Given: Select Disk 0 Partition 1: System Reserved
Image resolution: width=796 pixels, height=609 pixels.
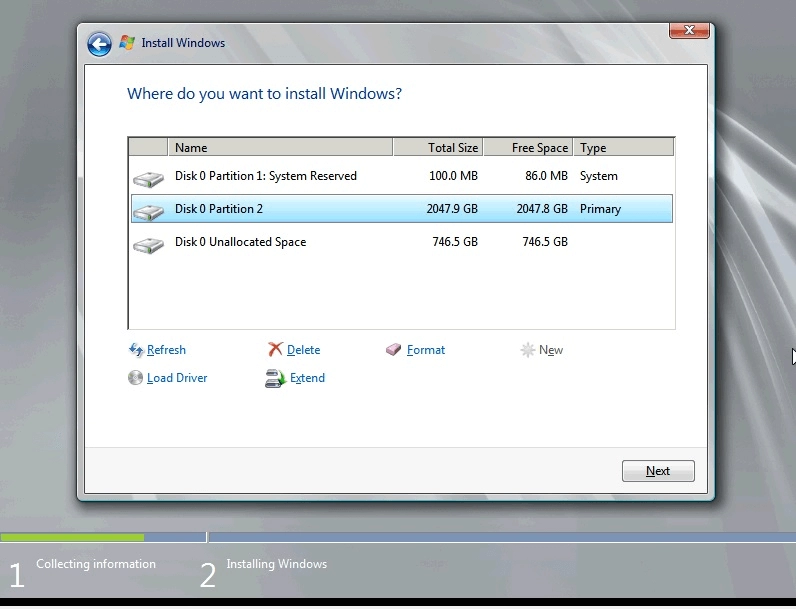Looking at the screenshot, I should click(x=402, y=176).
